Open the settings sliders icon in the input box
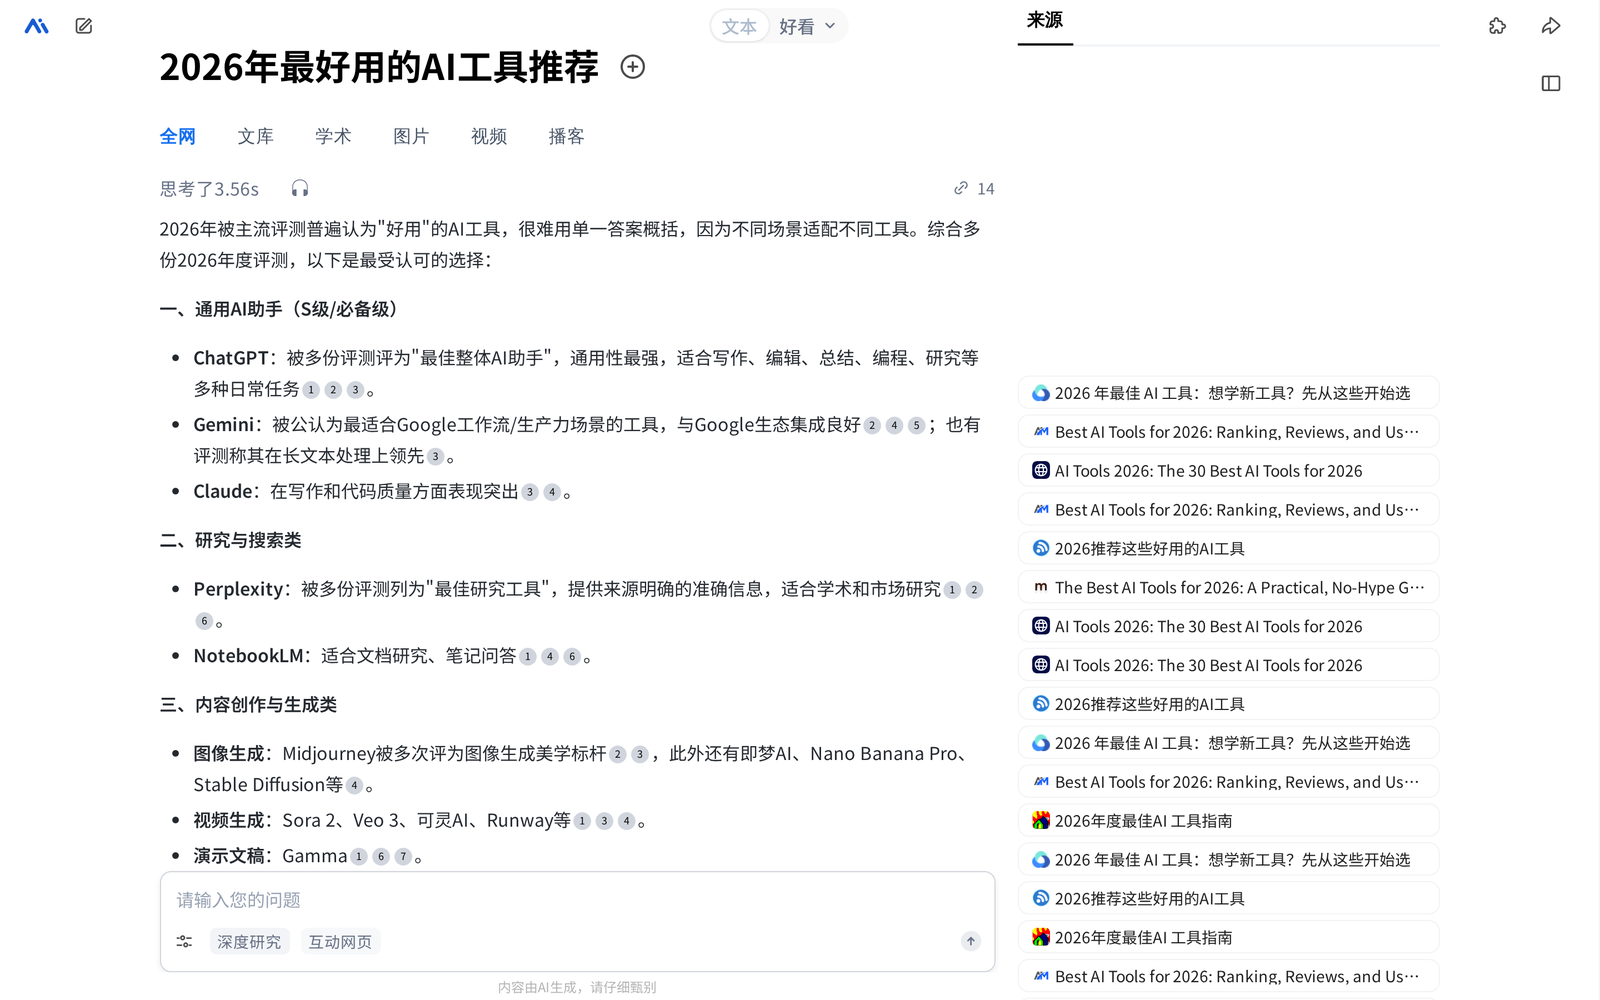 (184, 942)
